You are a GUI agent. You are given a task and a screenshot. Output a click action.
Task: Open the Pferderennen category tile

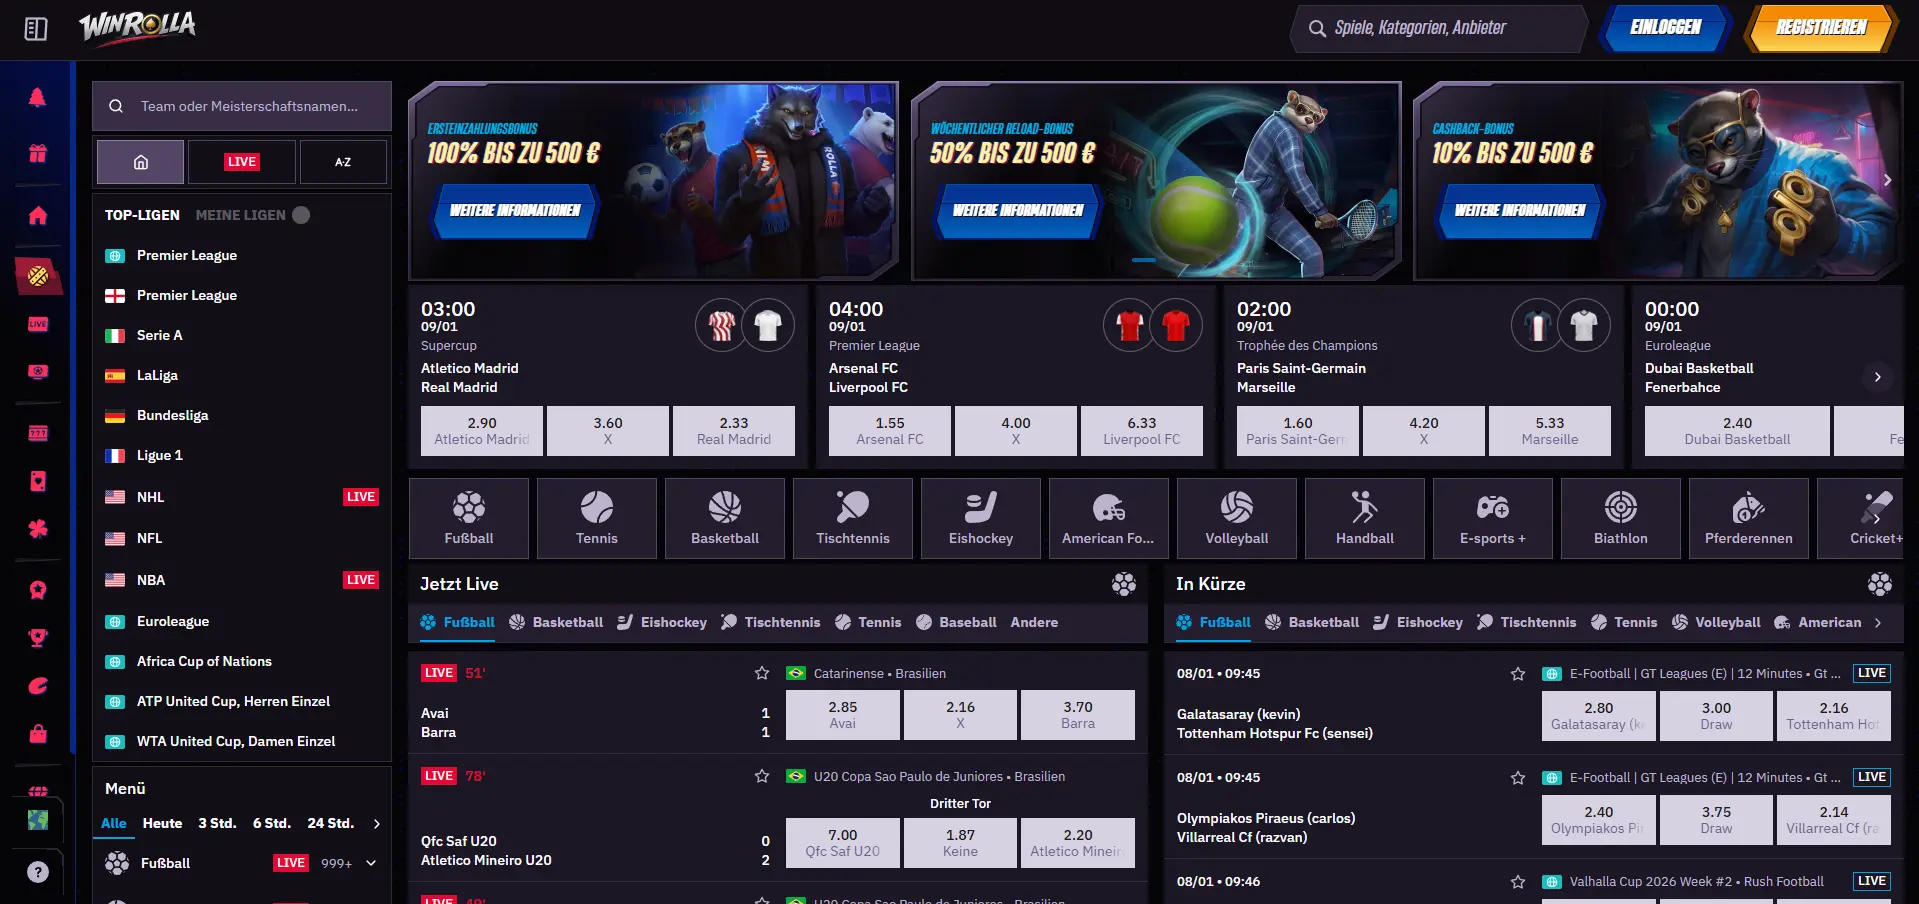[x=1748, y=518]
